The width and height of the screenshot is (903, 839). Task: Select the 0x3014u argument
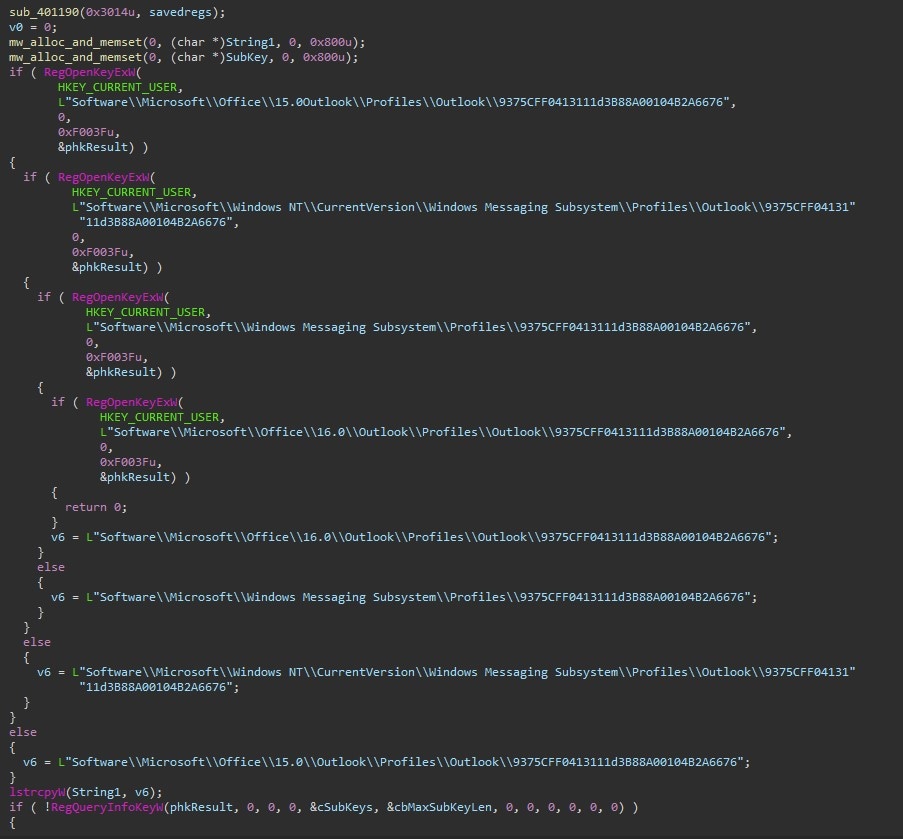111,12
